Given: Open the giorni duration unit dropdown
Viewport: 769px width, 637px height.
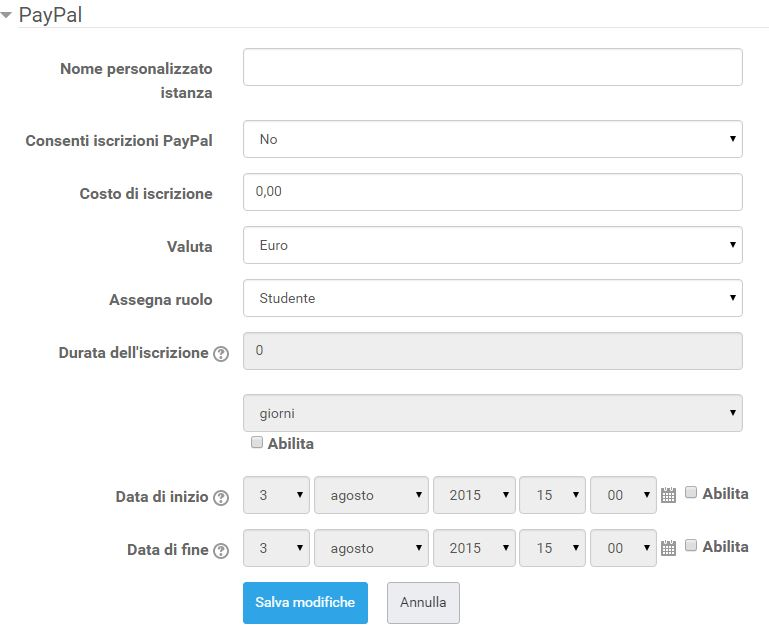Looking at the screenshot, I should [x=492, y=413].
